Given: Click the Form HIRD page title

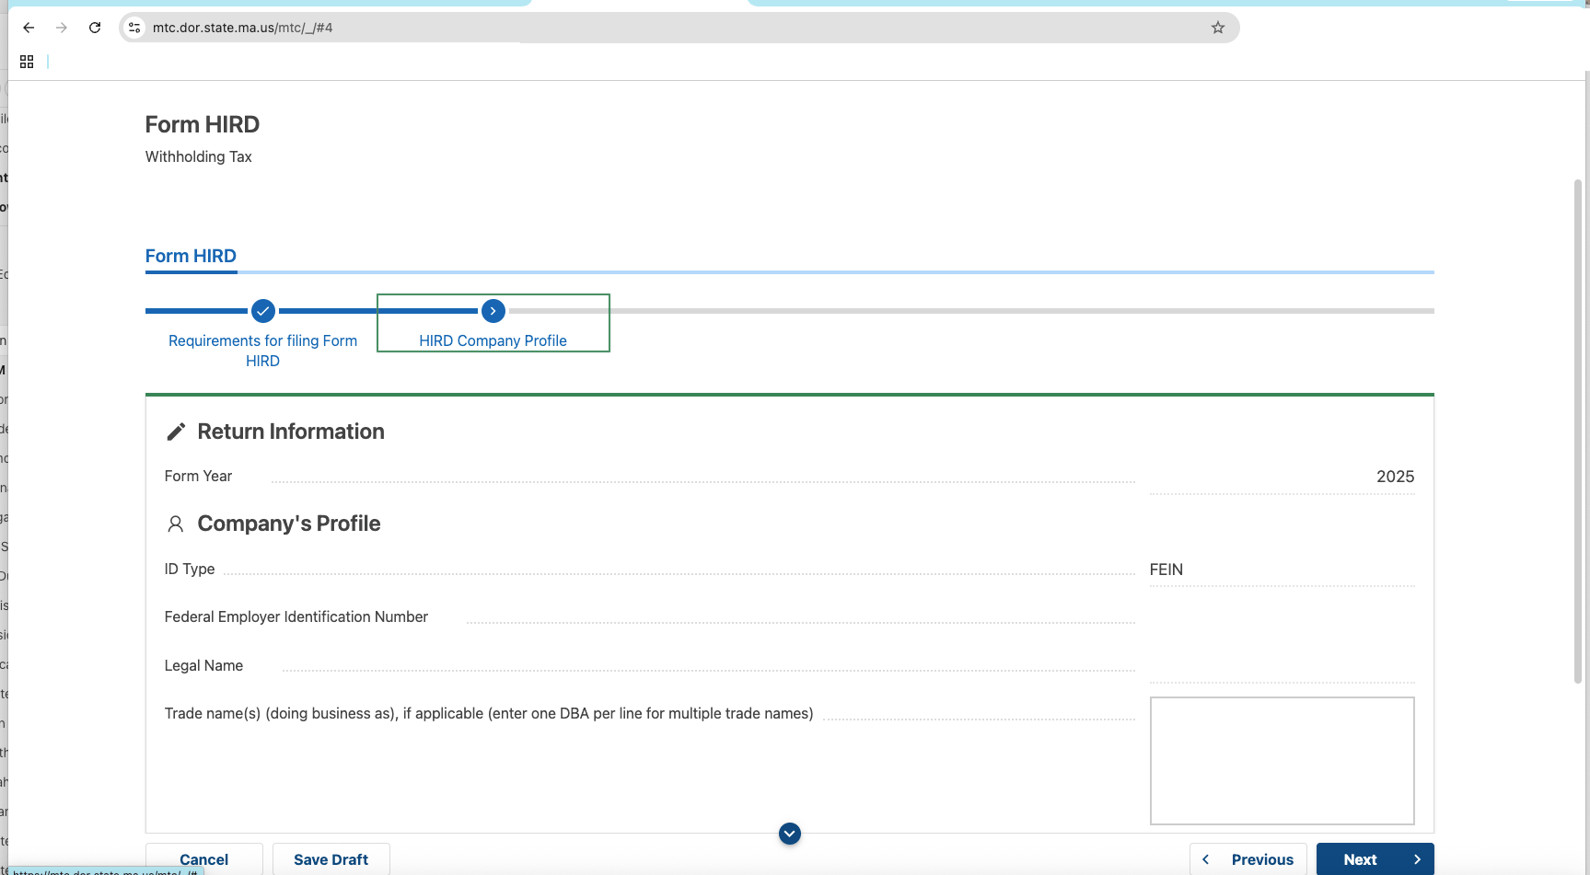Looking at the screenshot, I should click(202, 124).
